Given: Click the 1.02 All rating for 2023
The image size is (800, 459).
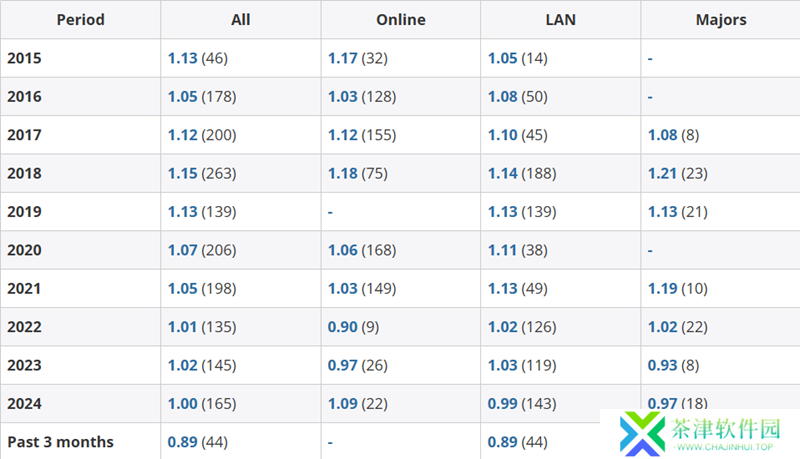Looking at the screenshot, I should [x=182, y=366].
